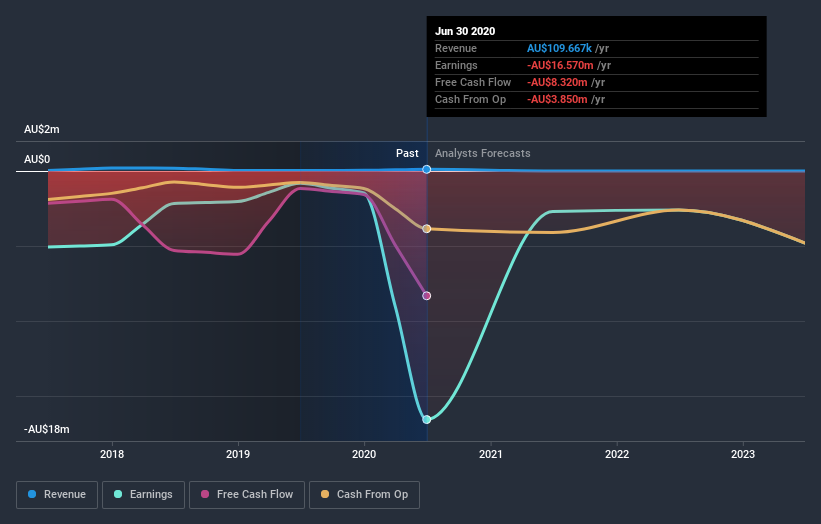The image size is (821, 524).
Task: Toggle the Revenue legend button
Action: point(57,495)
